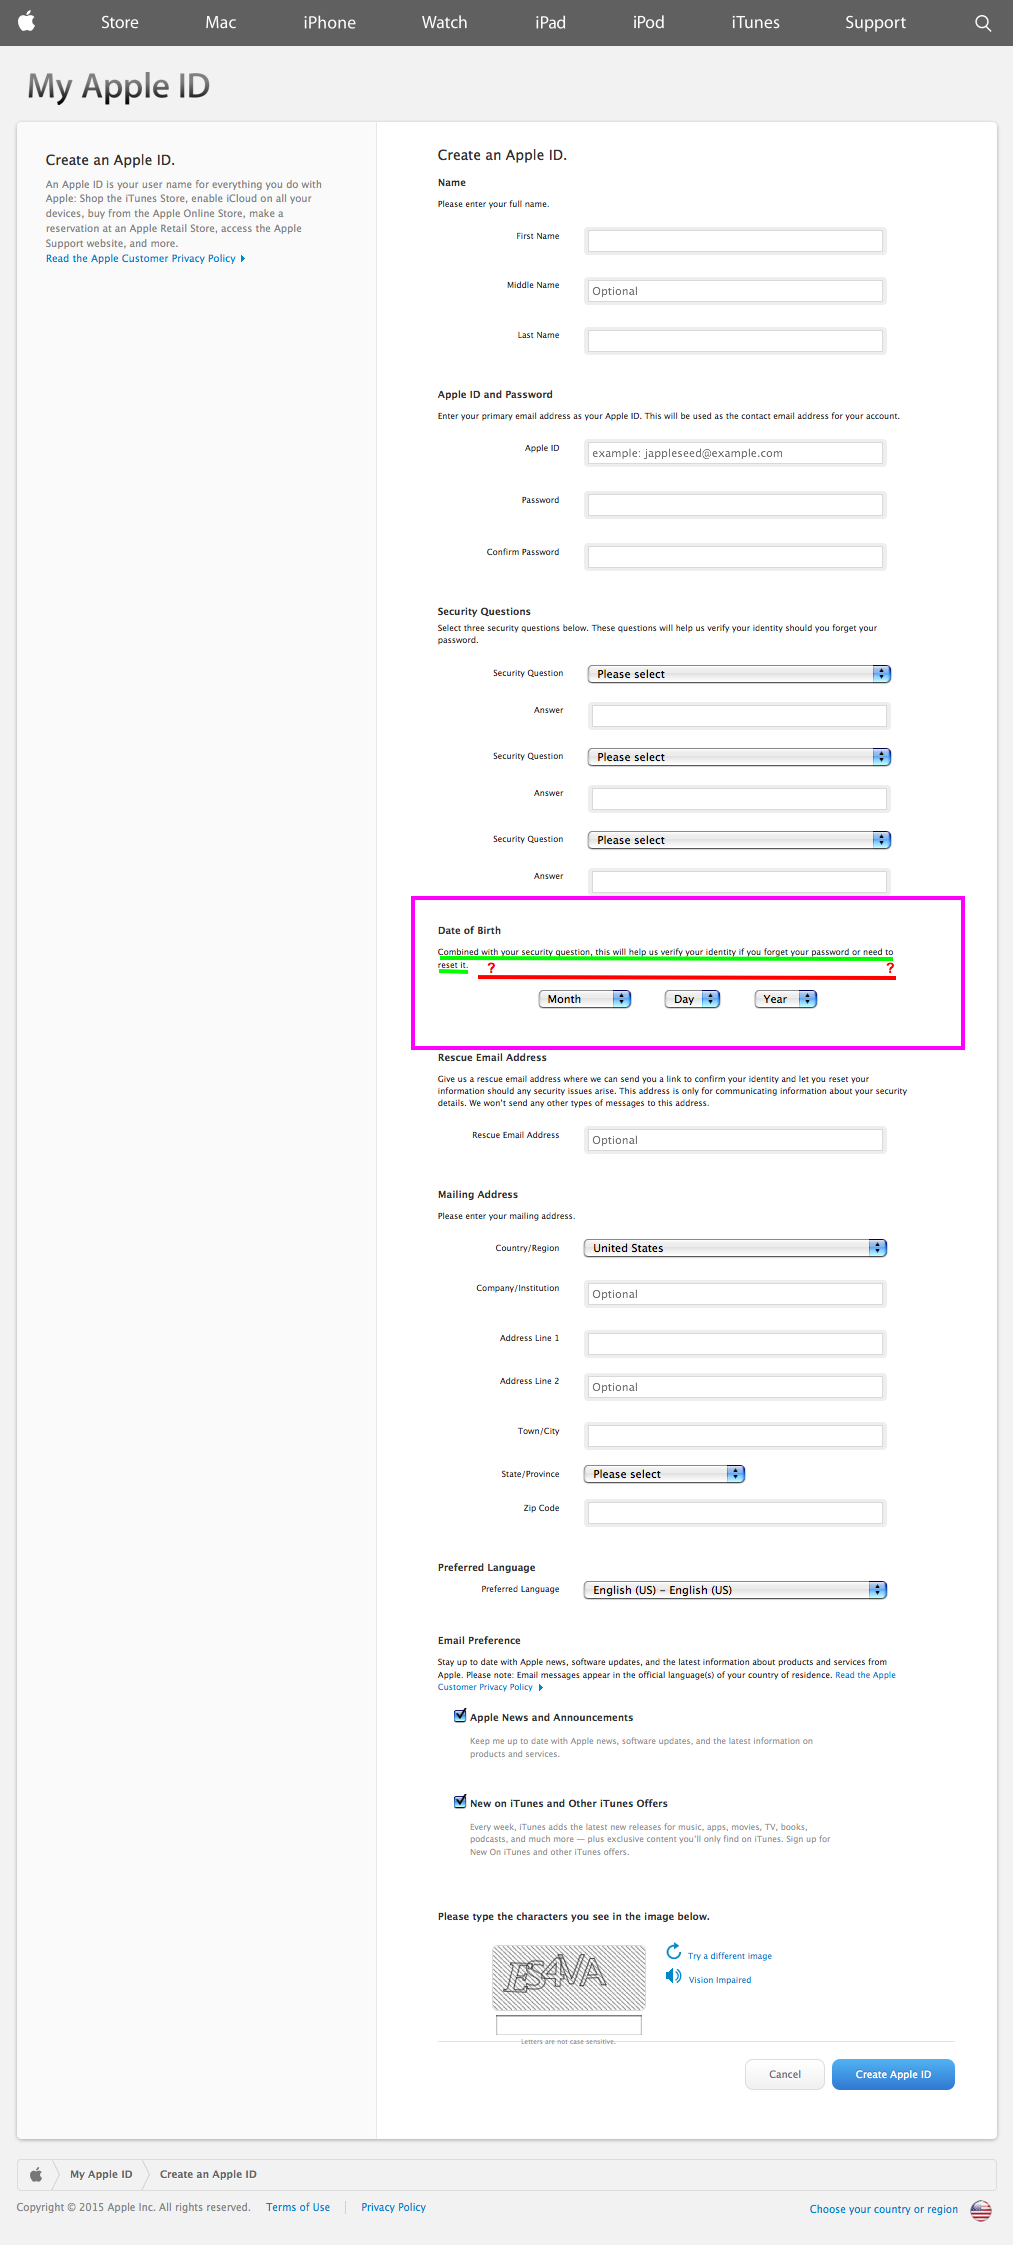The width and height of the screenshot is (1013, 2245).
Task: Open the Day dropdown
Action: click(x=692, y=999)
